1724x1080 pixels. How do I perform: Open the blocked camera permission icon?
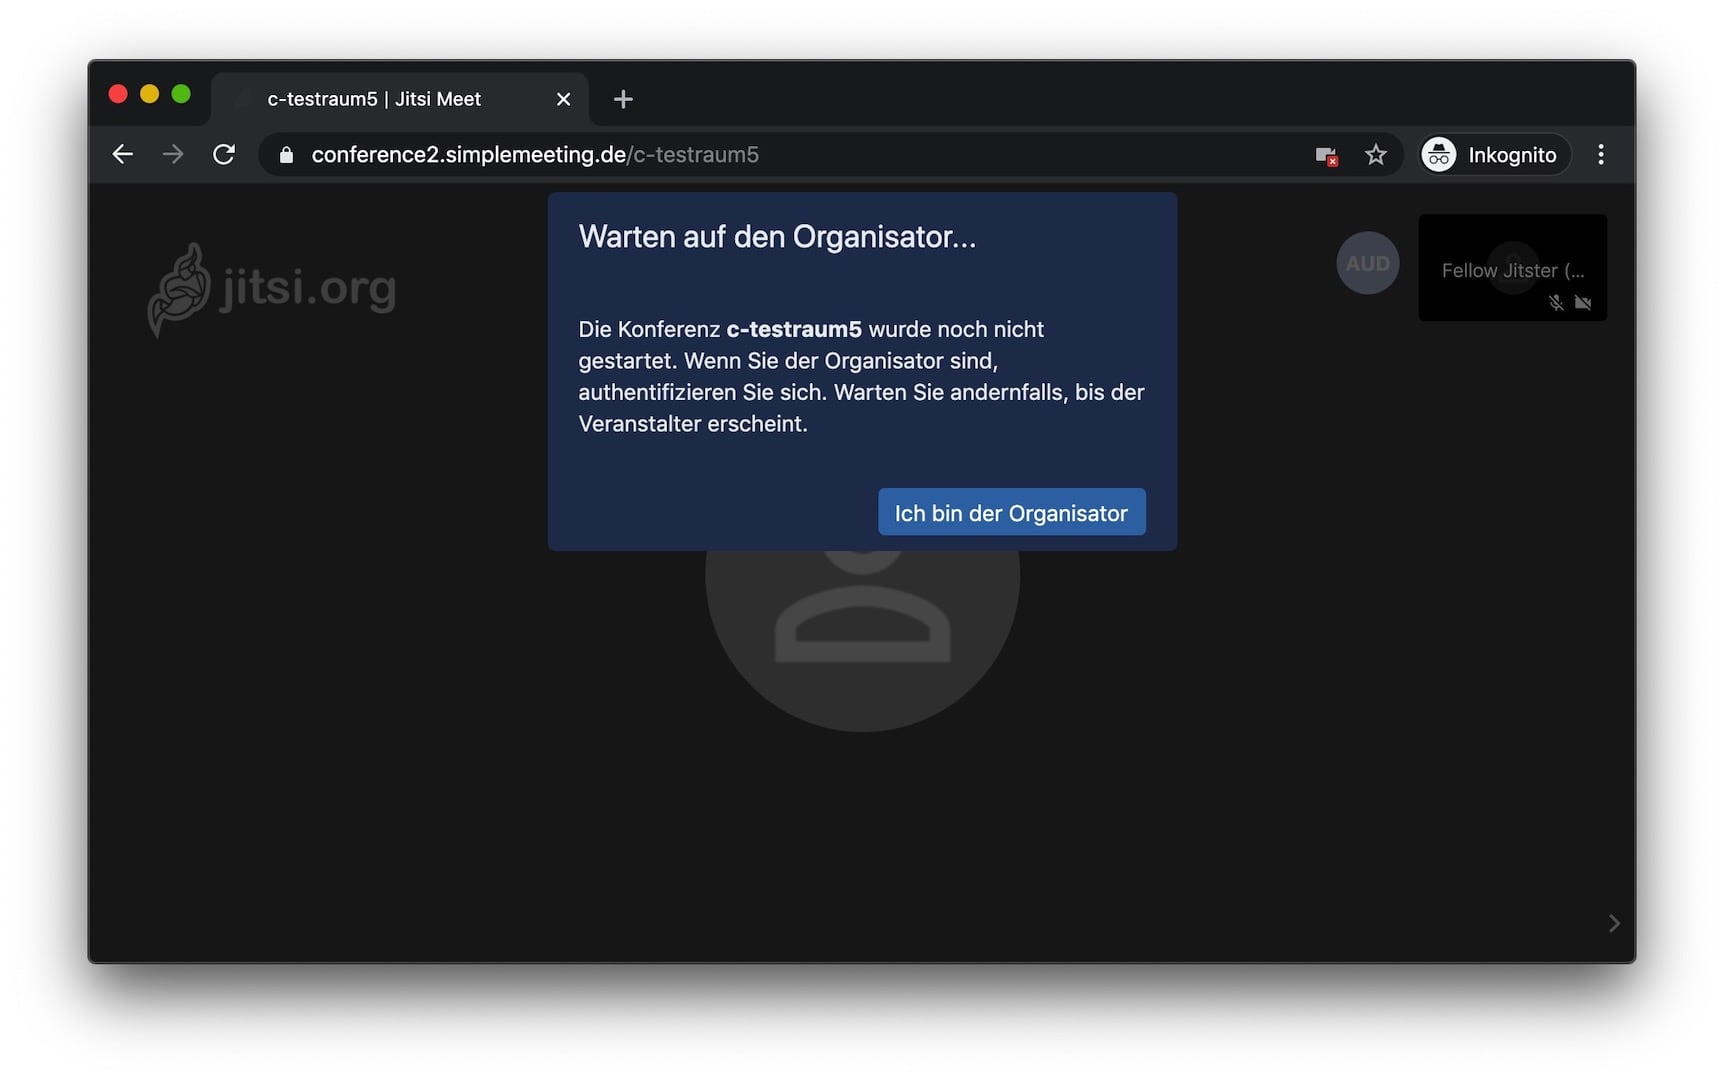click(x=1326, y=155)
